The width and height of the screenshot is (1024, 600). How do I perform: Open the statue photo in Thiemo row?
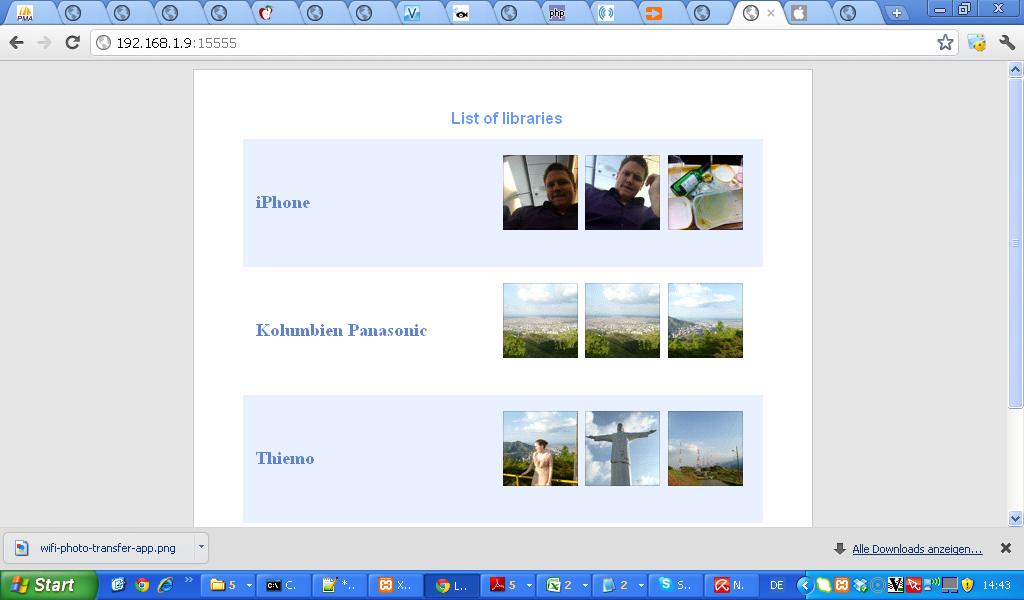click(622, 448)
